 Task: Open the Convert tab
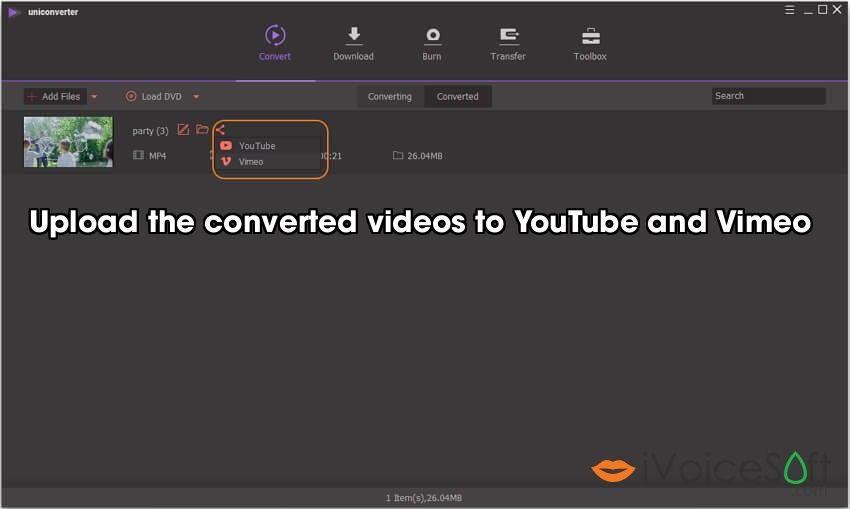tap(275, 43)
